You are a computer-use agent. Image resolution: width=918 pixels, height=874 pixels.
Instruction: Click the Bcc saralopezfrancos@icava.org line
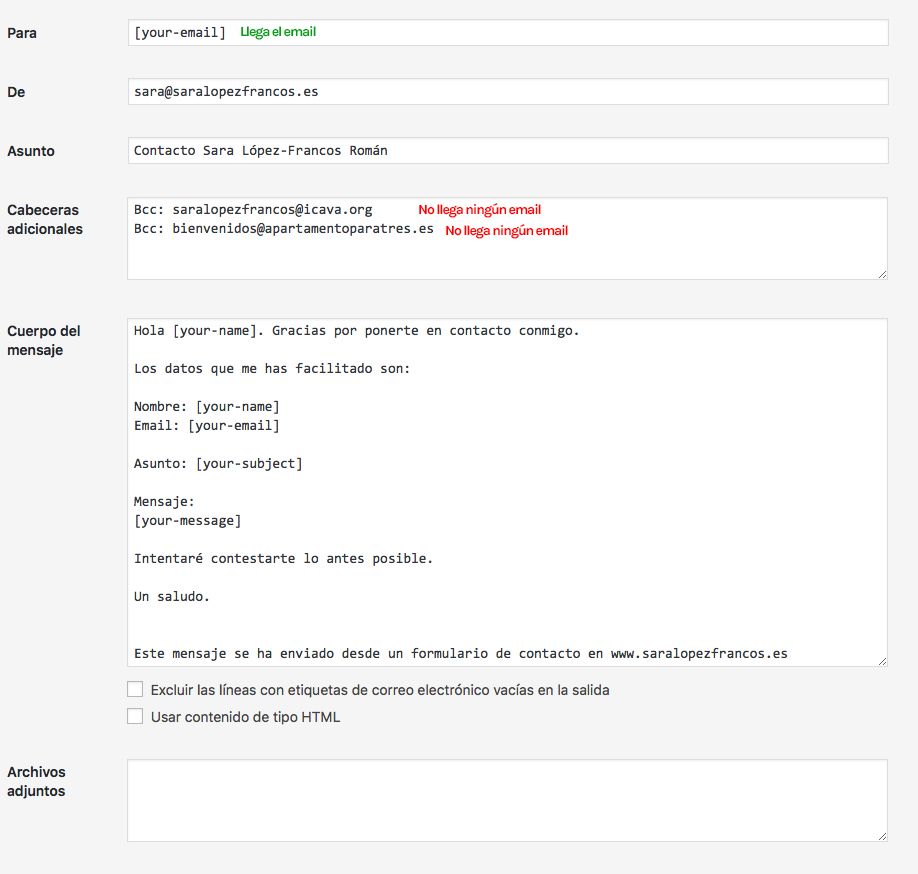tap(253, 210)
